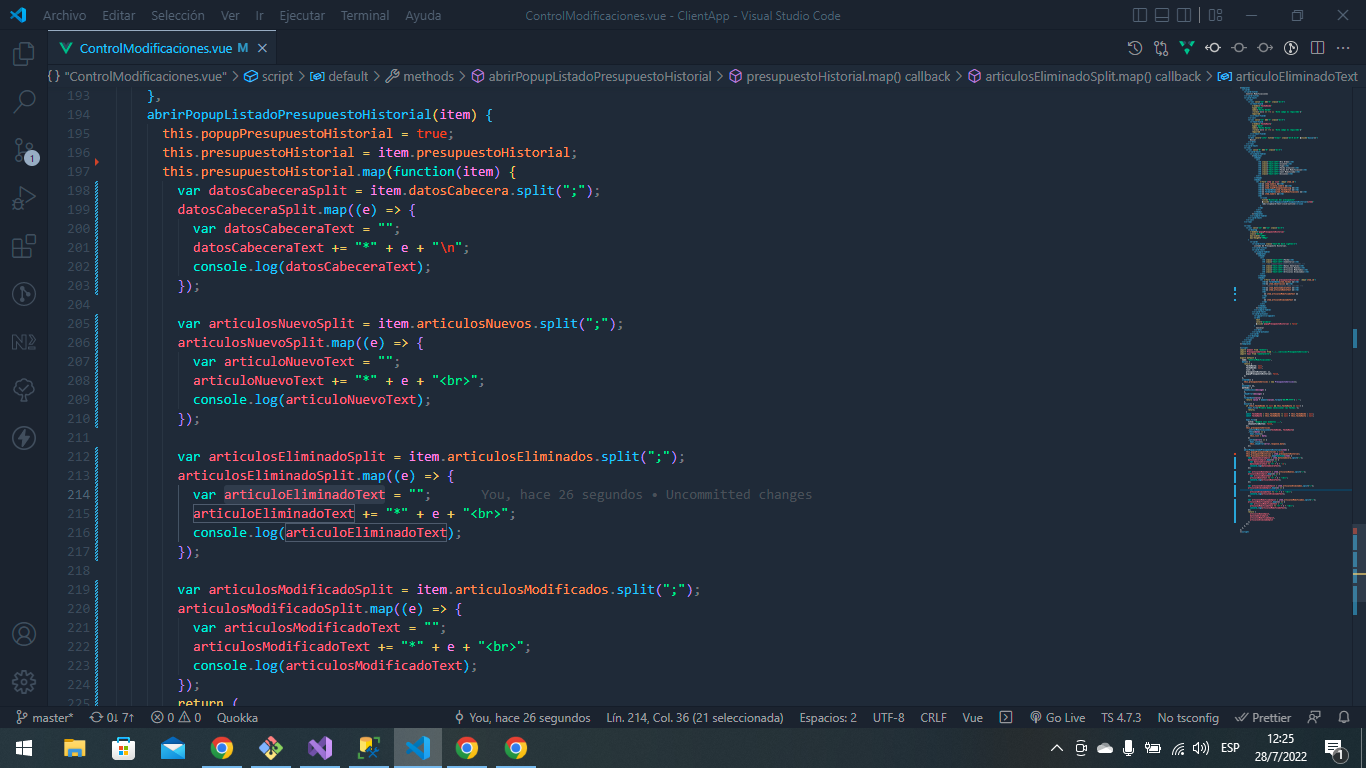Open changes with previous revision

(x=1213, y=48)
